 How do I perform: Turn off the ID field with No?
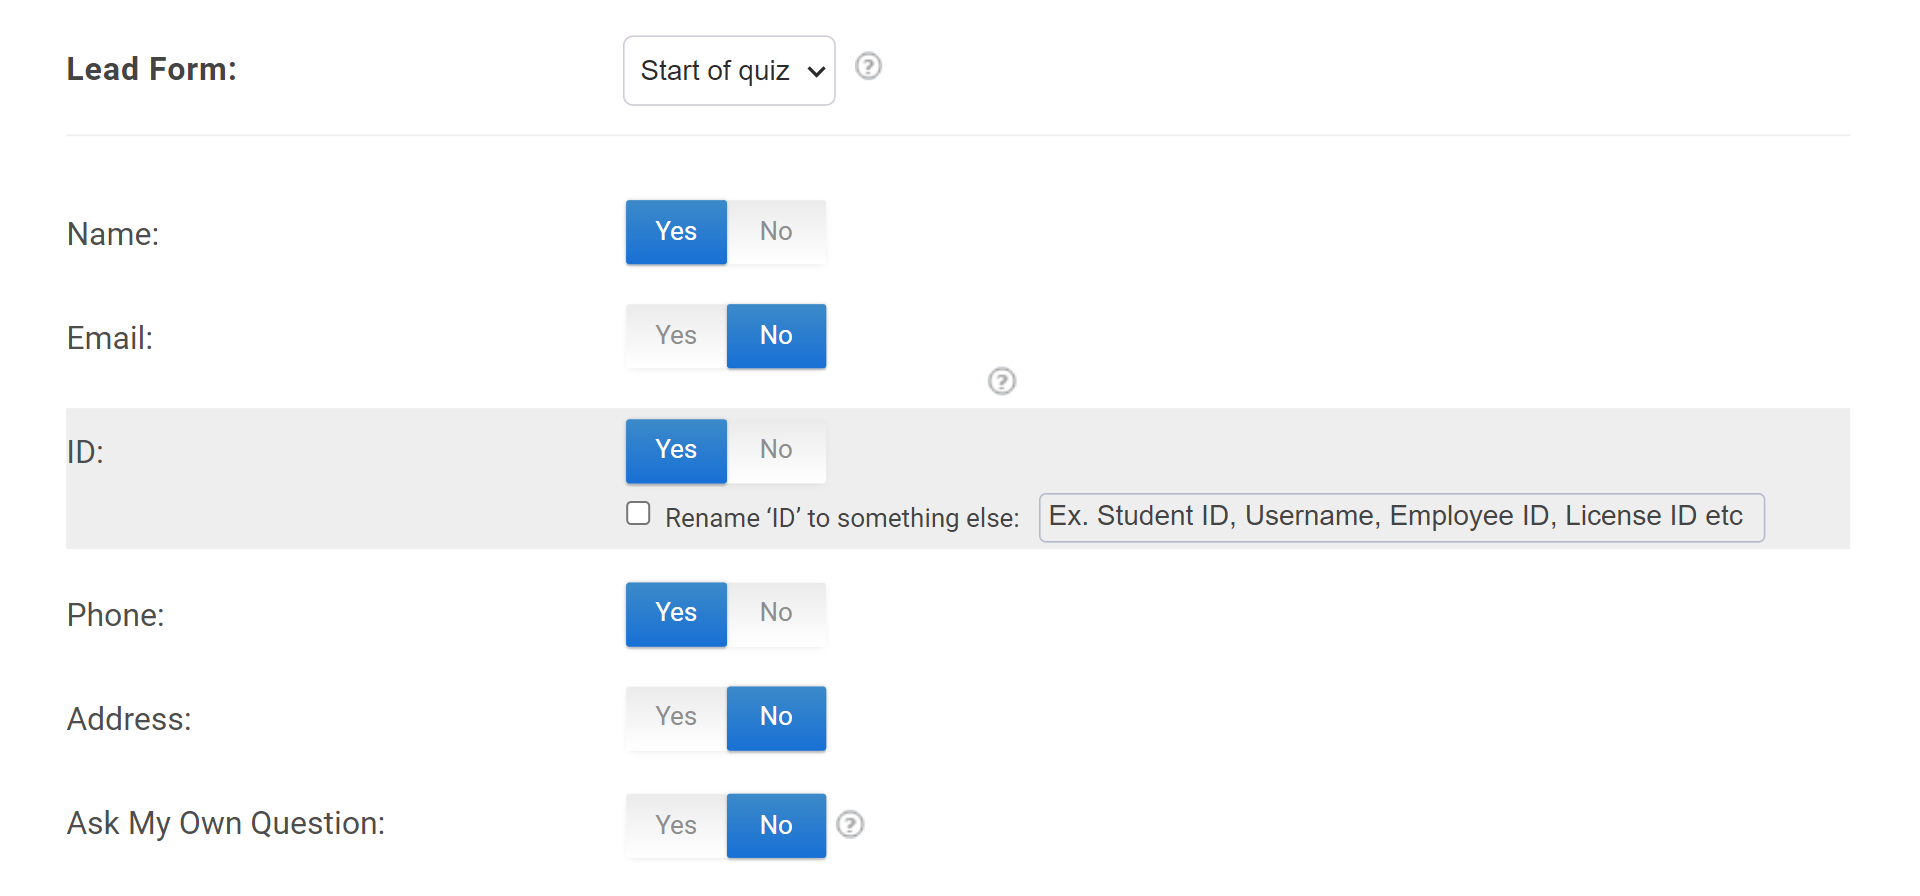[776, 450]
